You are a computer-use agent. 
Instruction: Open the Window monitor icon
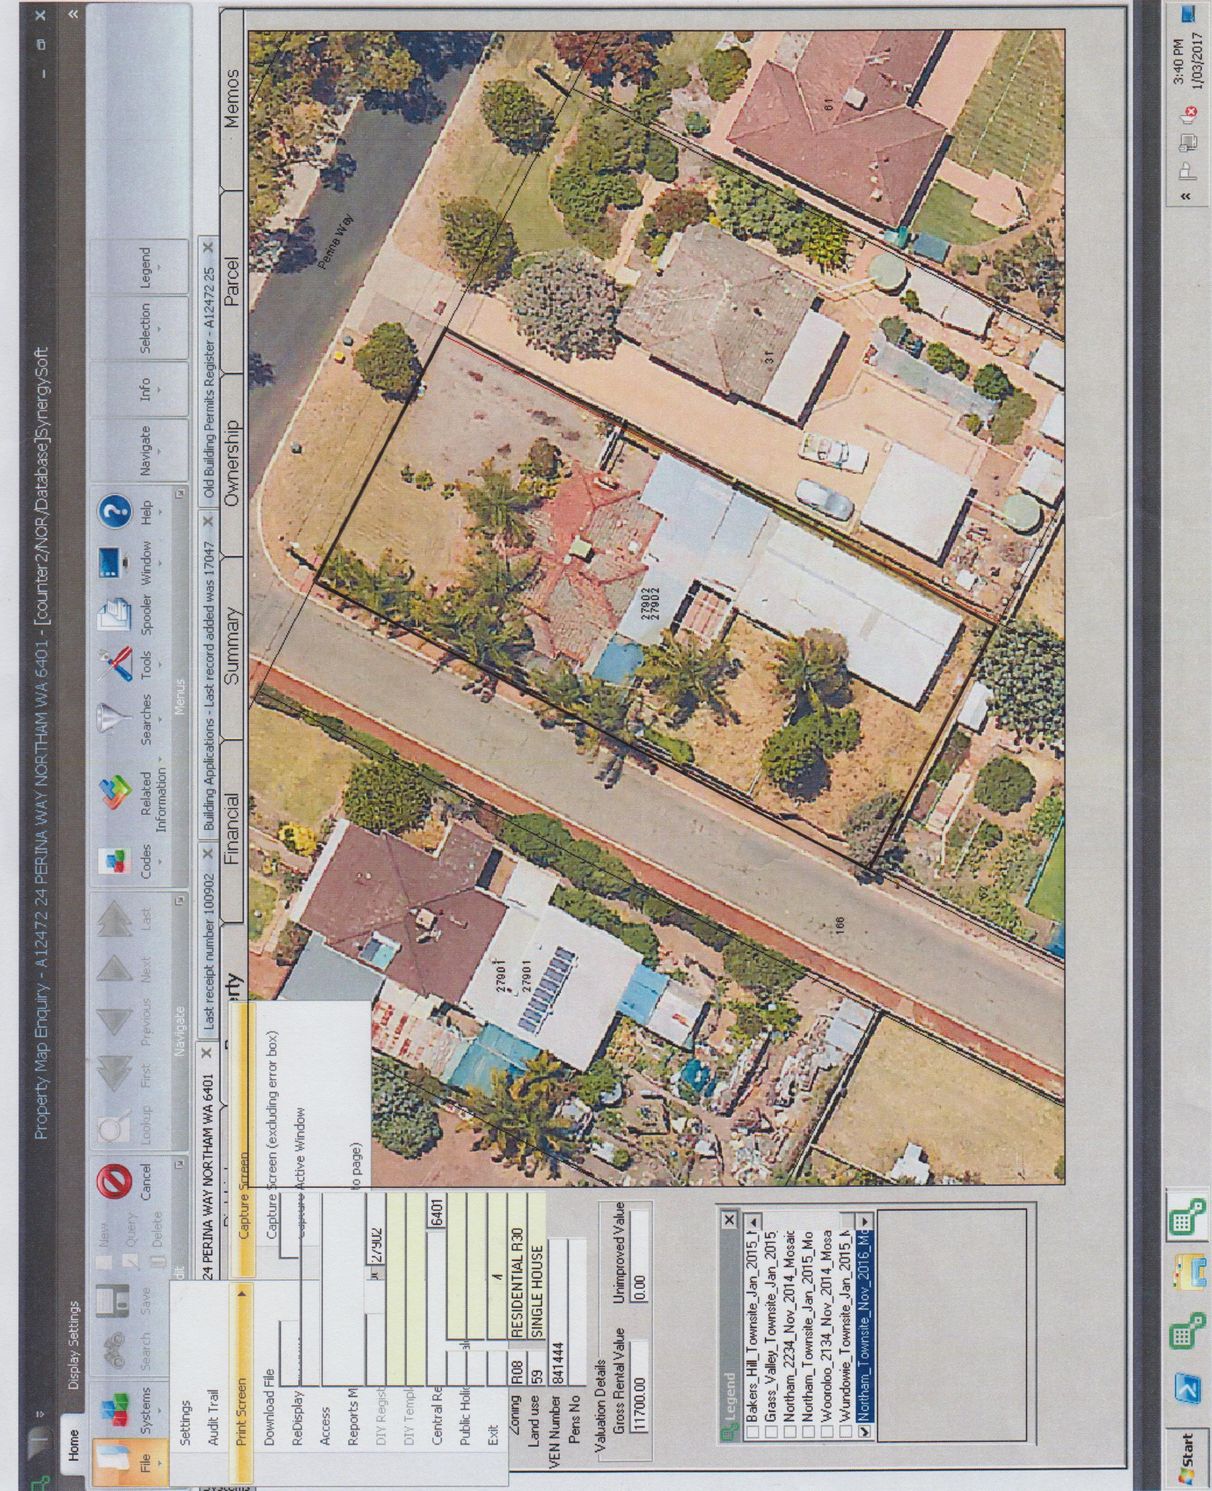[x=117, y=558]
